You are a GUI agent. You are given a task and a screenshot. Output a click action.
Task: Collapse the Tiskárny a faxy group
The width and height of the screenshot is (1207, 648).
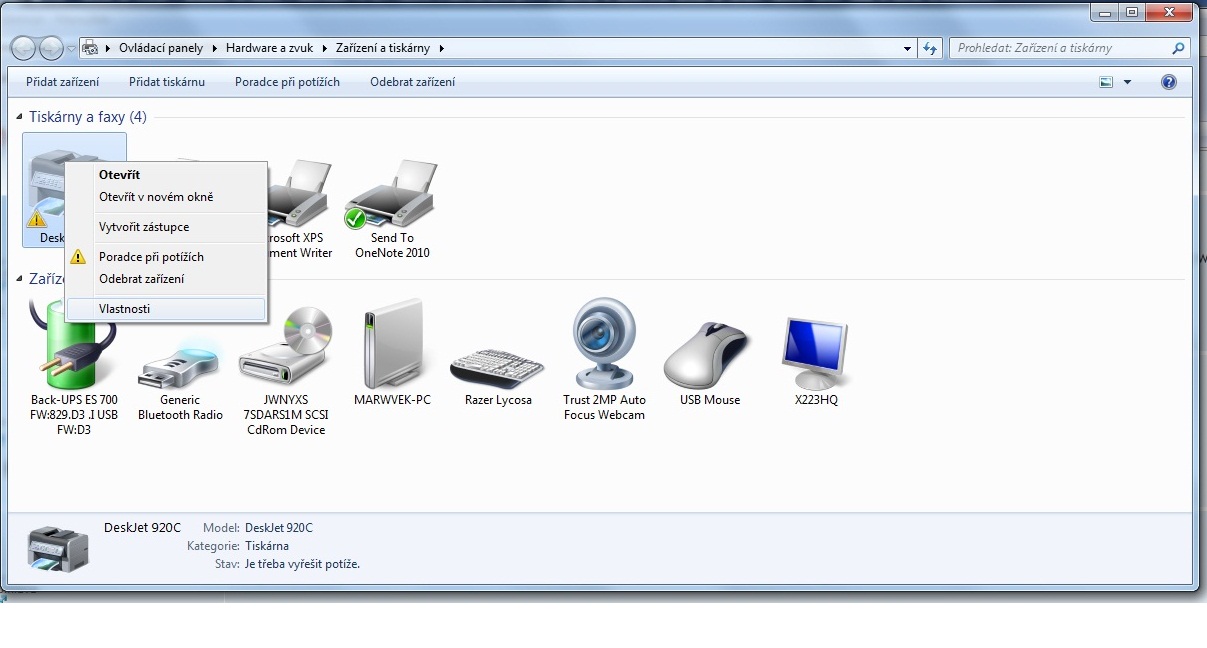(x=21, y=118)
